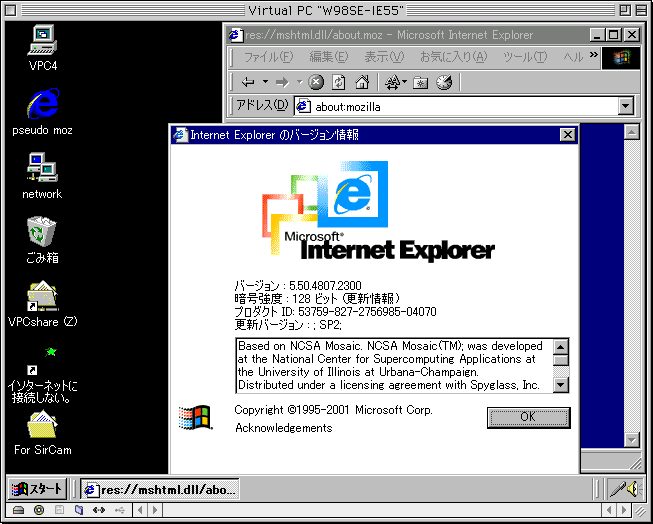Screen dimensions: 653x524
Task: Click the Back arrow in IE toolbar
Action: (x=248, y=82)
